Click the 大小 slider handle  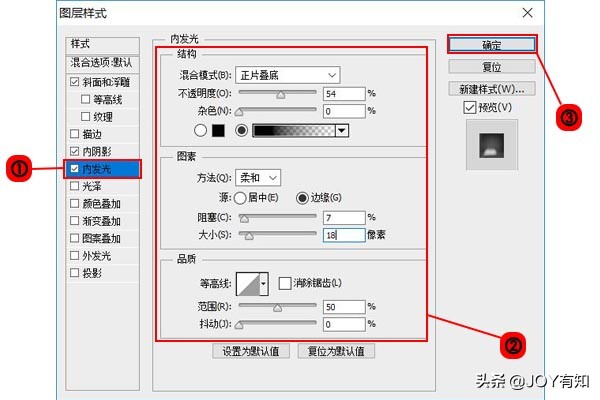point(249,236)
